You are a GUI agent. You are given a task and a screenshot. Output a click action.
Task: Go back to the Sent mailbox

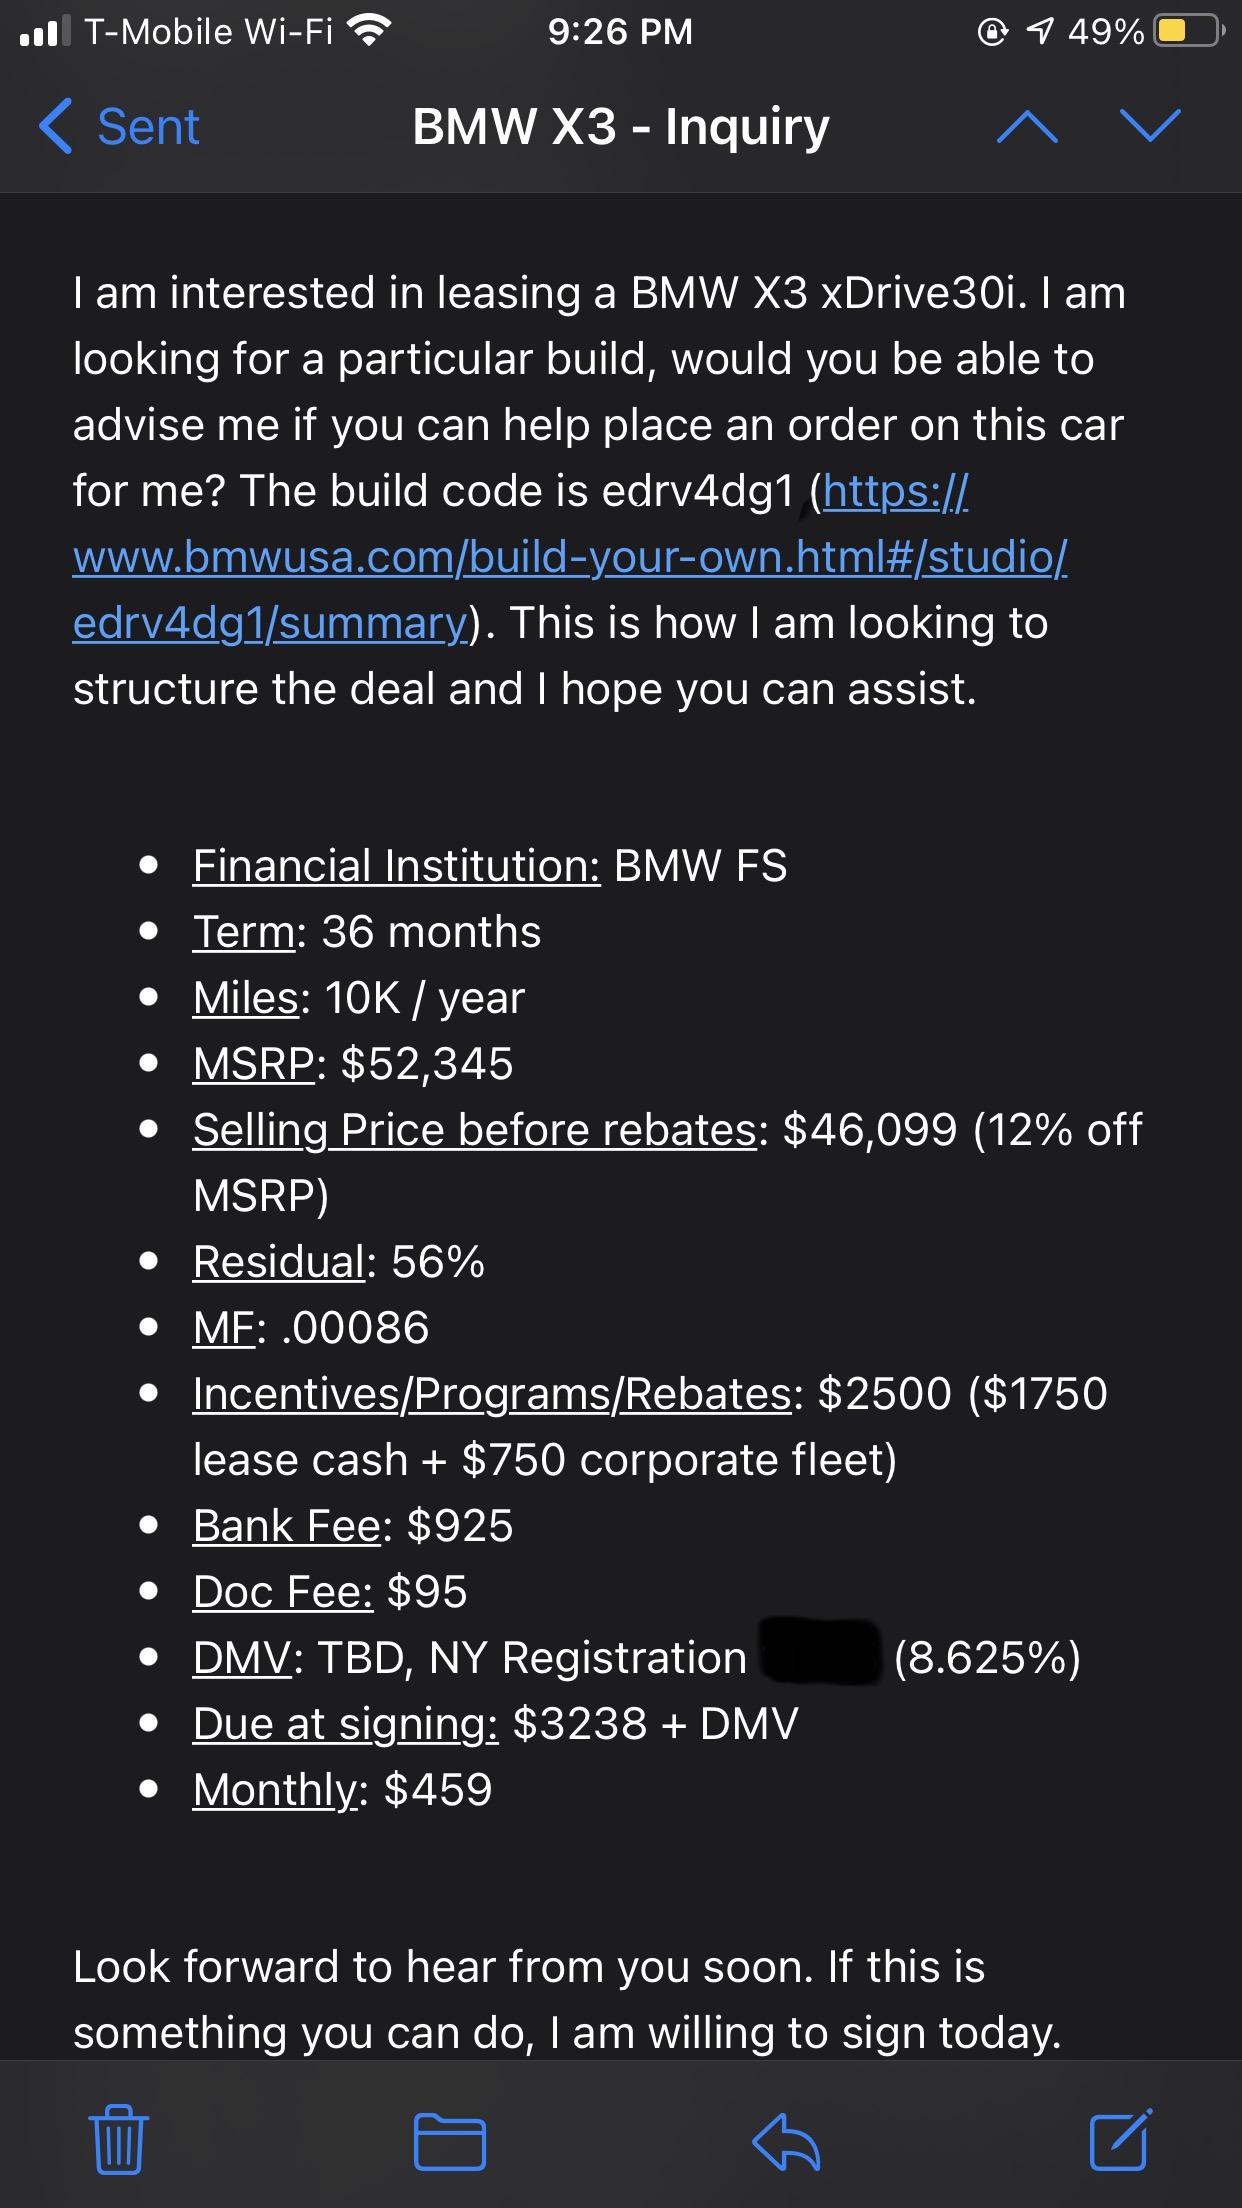pos(119,127)
